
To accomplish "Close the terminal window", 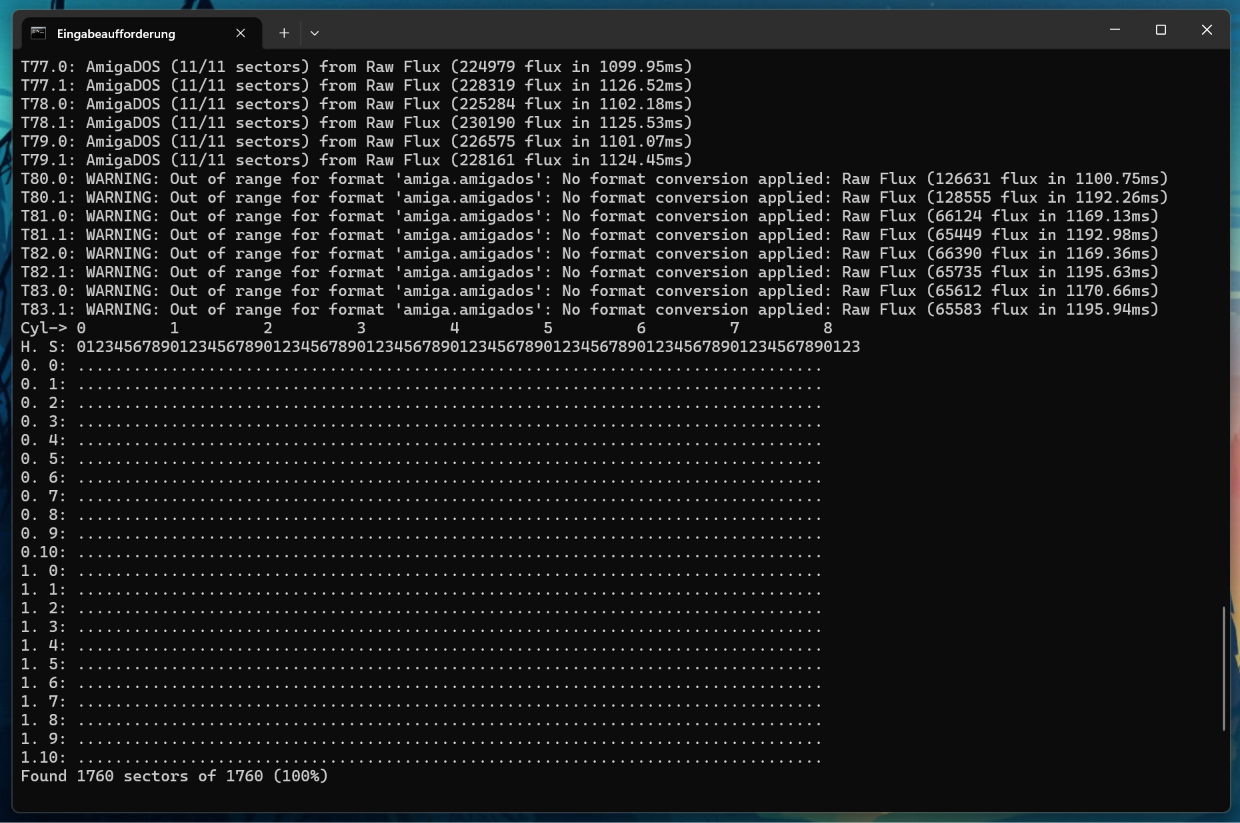I will [x=1207, y=30].
